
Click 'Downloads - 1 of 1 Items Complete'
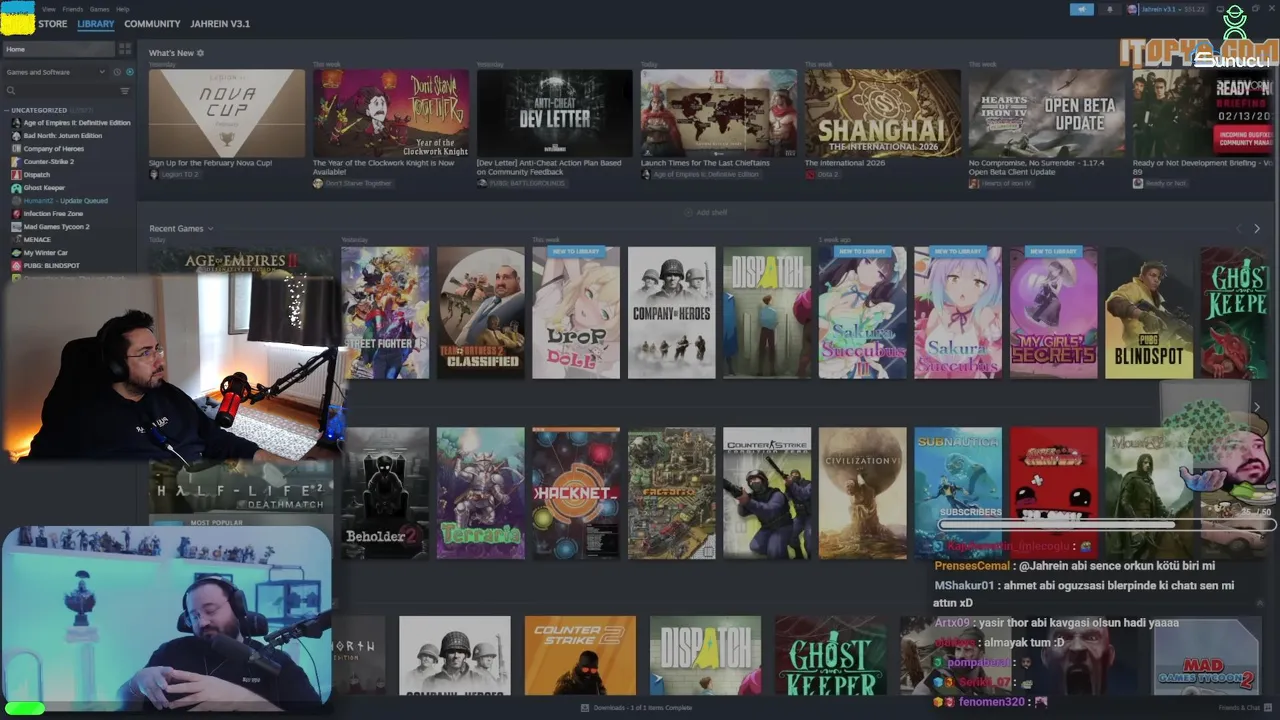tap(643, 708)
